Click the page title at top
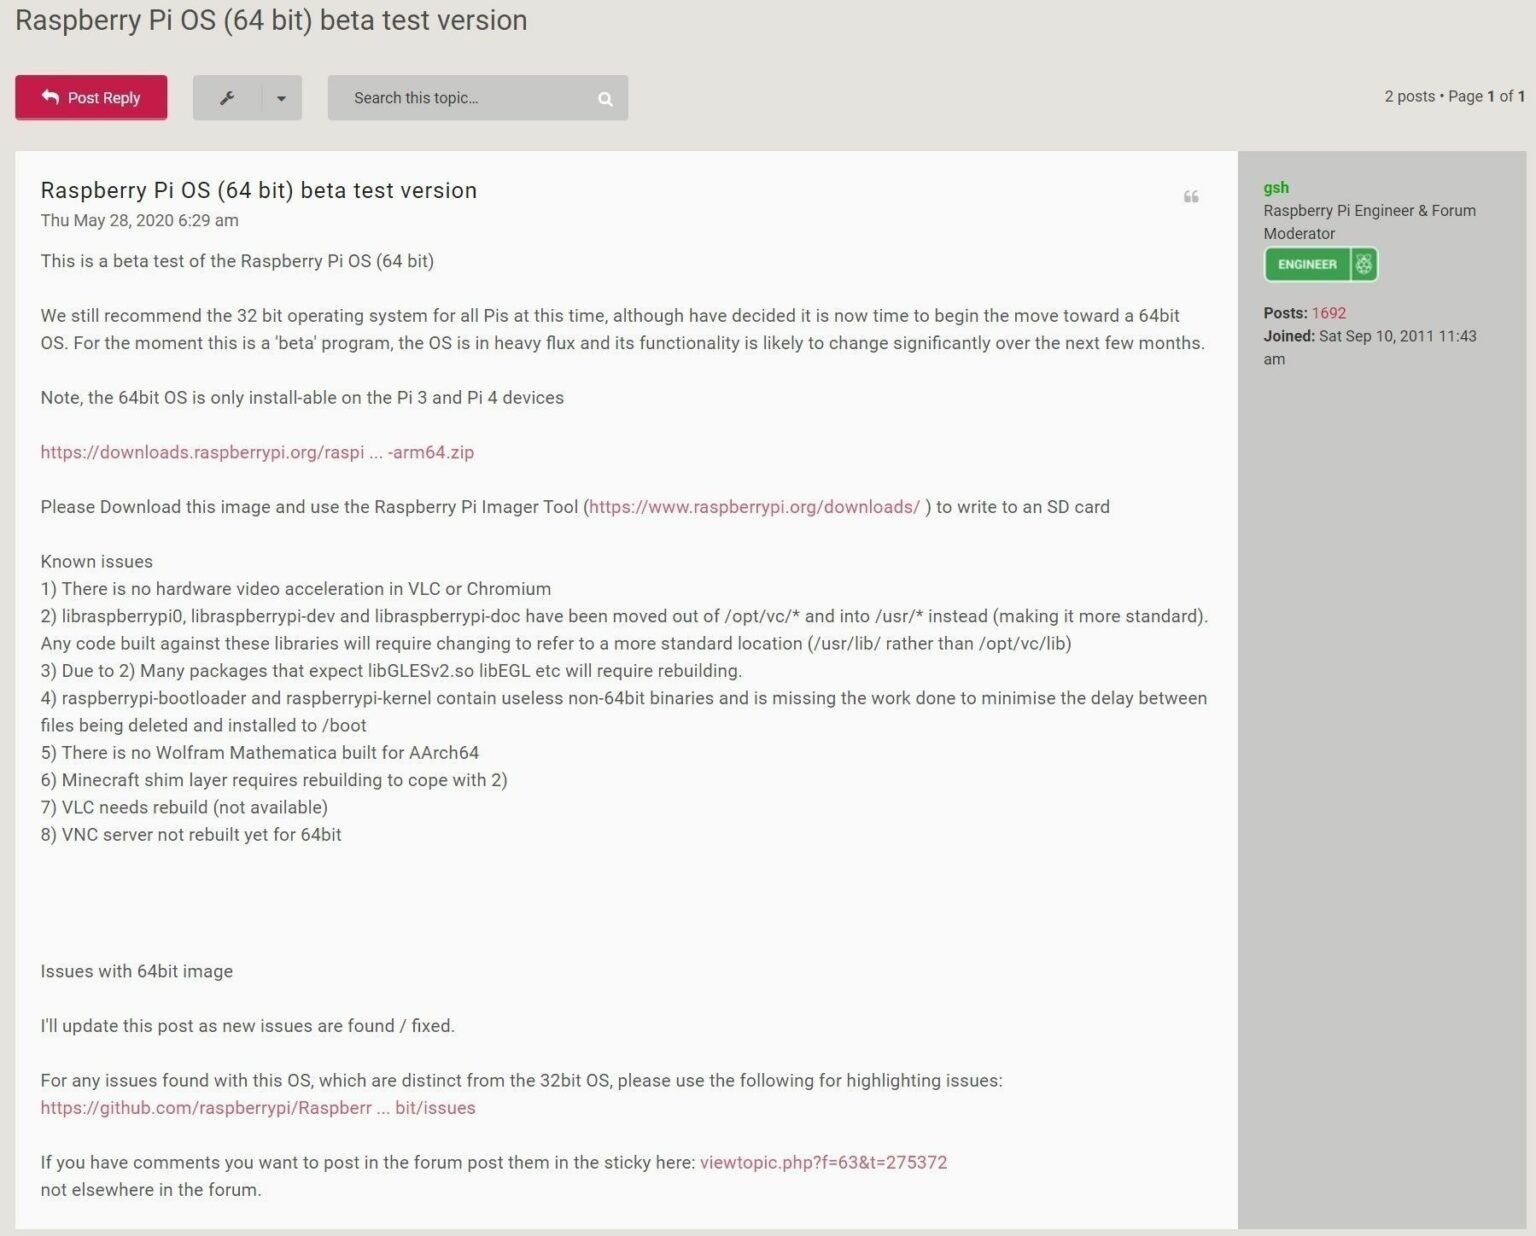The height and width of the screenshot is (1236, 1536). click(270, 20)
